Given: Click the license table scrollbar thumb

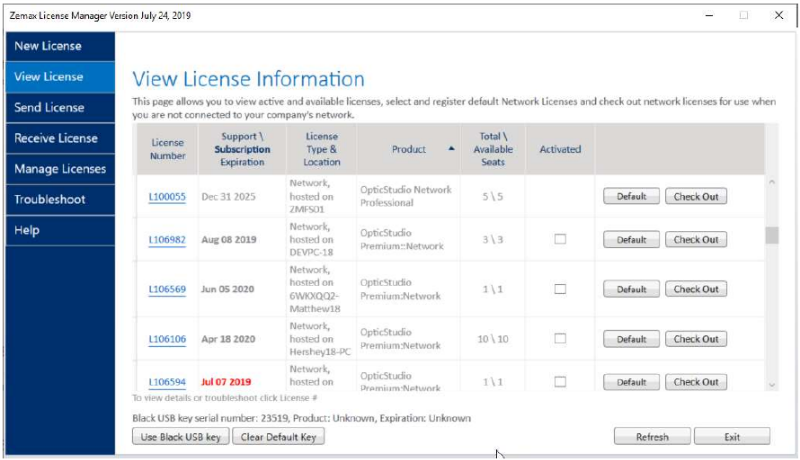Looking at the screenshot, I should [x=772, y=235].
